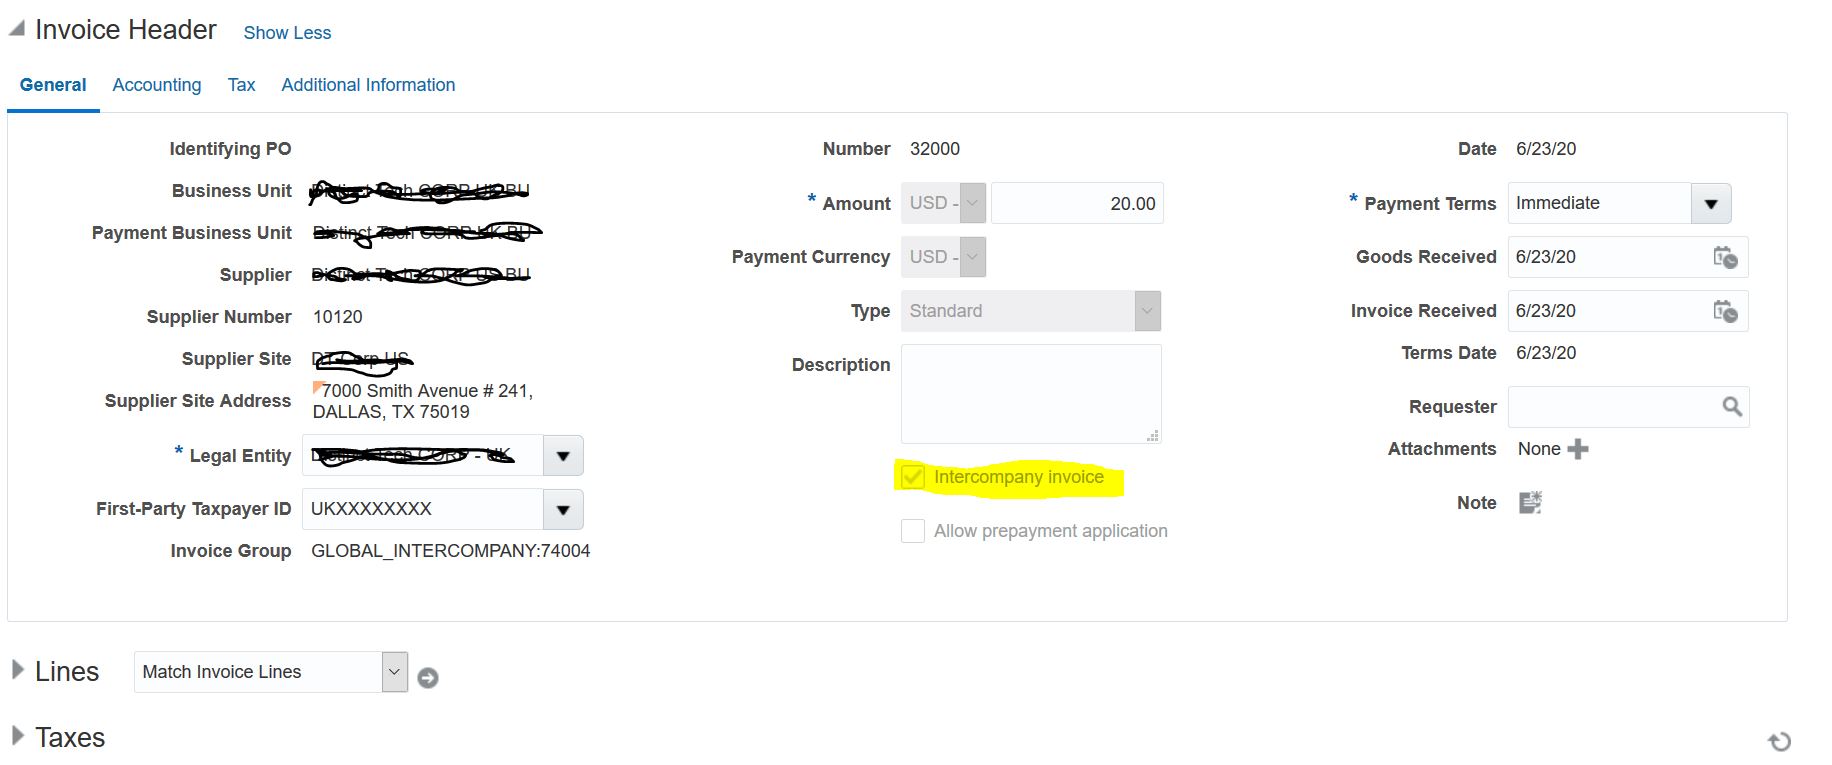Create a note using the Note icon
Screen dimensions: 1832x765
(x=1529, y=502)
